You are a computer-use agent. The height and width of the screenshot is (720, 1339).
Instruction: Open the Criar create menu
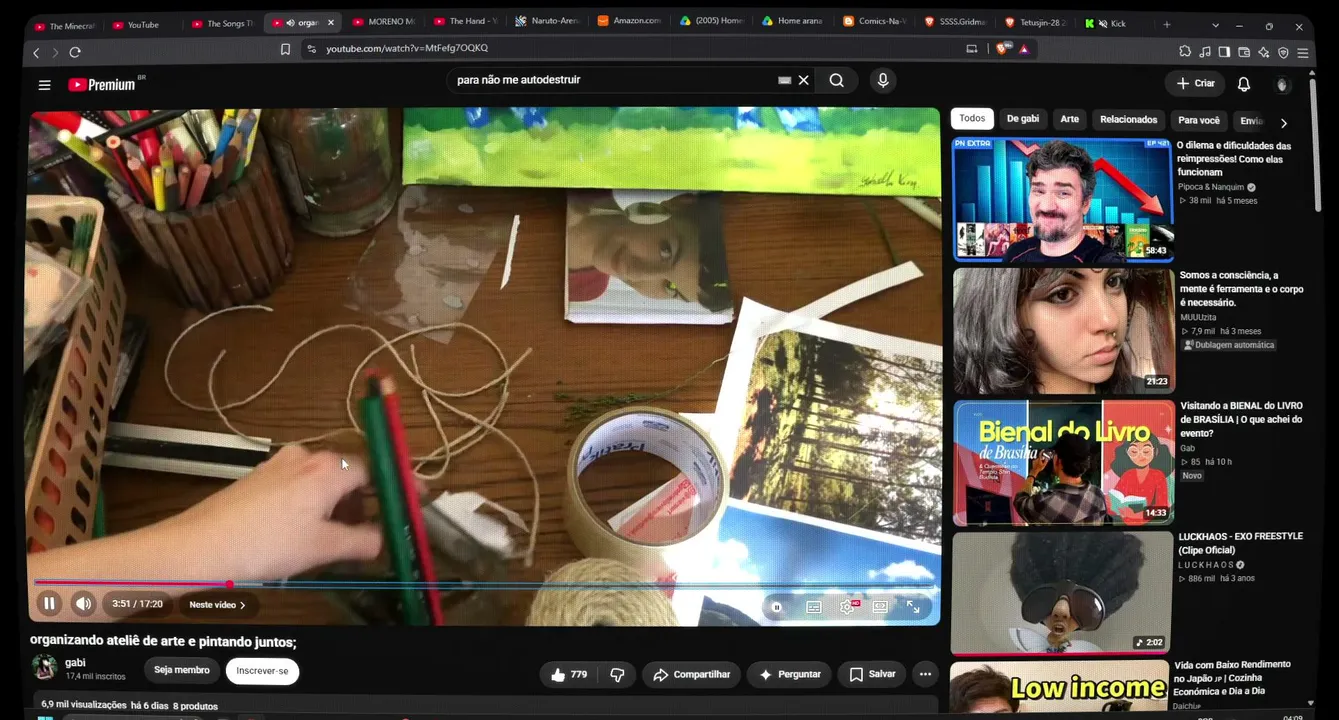pos(1196,84)
